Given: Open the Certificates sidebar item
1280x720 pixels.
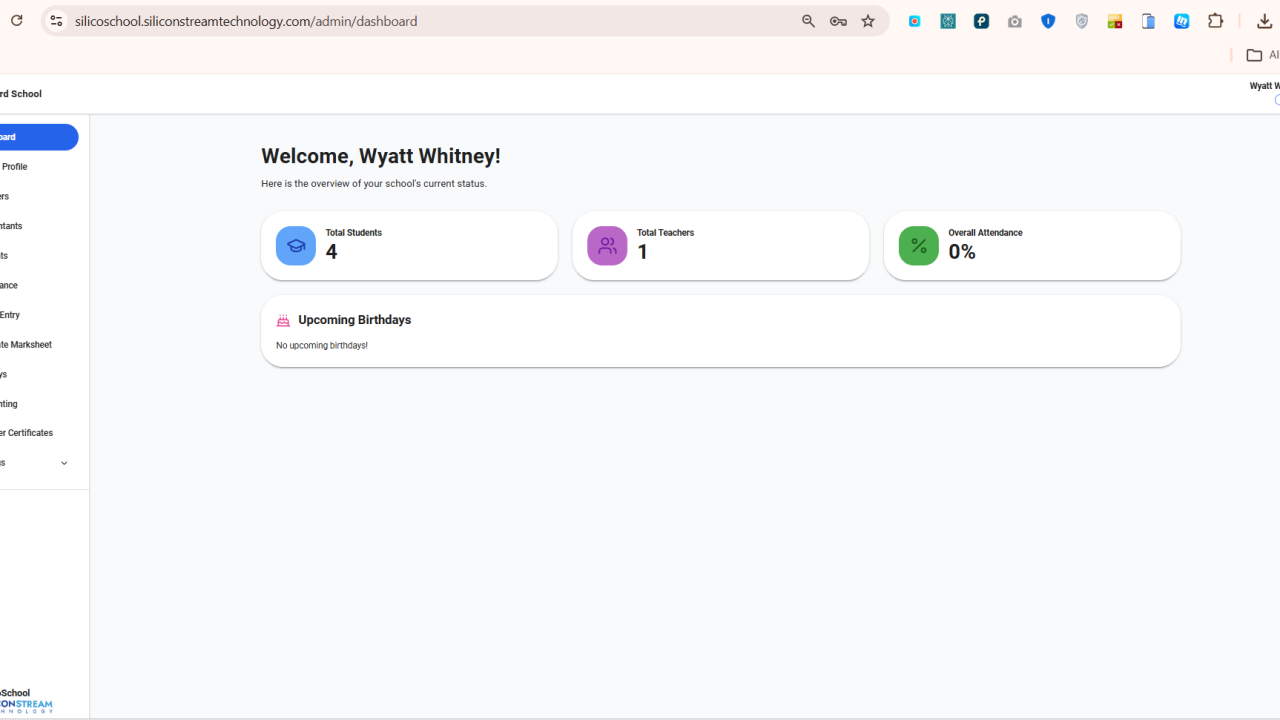Looking at the screenshot, I should coord(38,433).
